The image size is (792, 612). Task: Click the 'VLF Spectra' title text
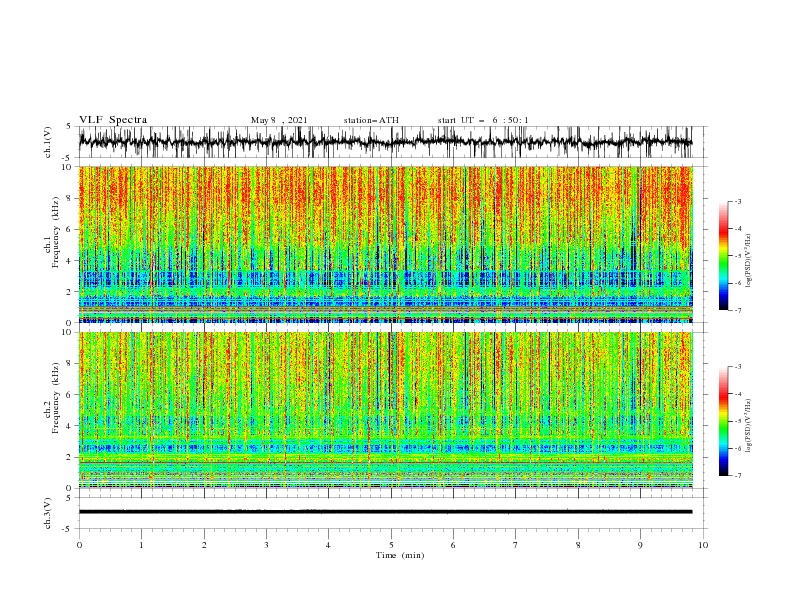coord(113,120)
